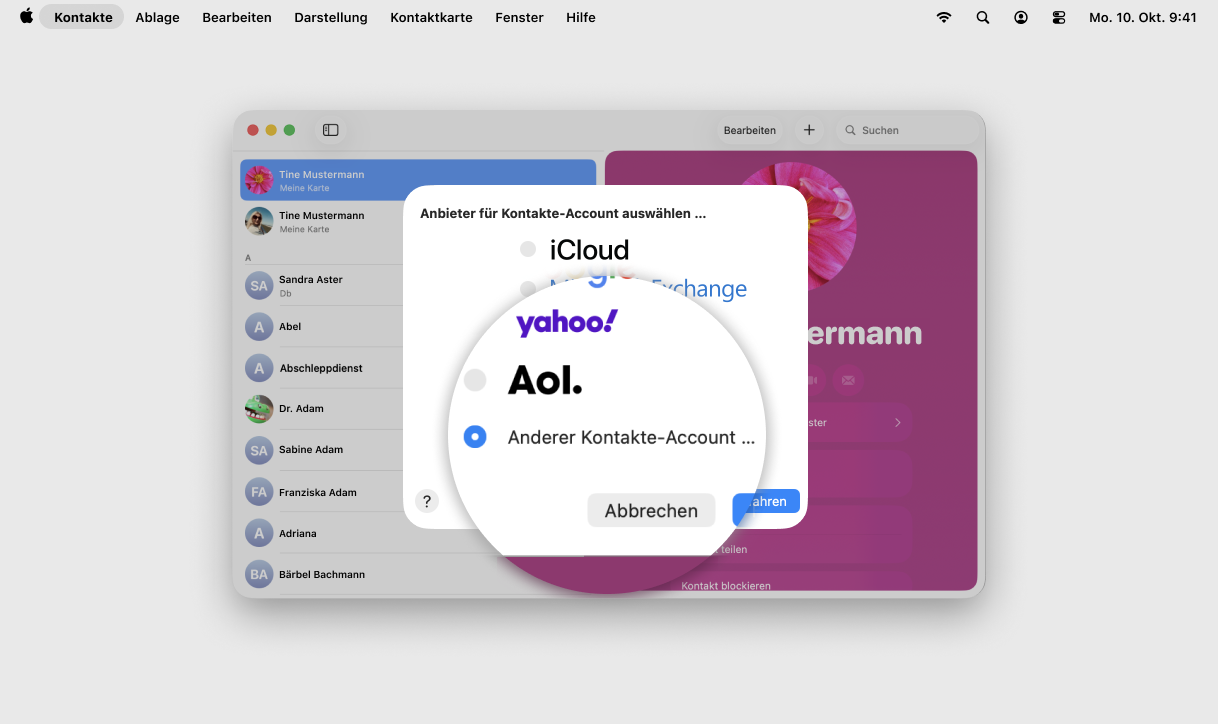Open the Kontaktkarte menu
1218x724 pixels.
coord(431,17)
